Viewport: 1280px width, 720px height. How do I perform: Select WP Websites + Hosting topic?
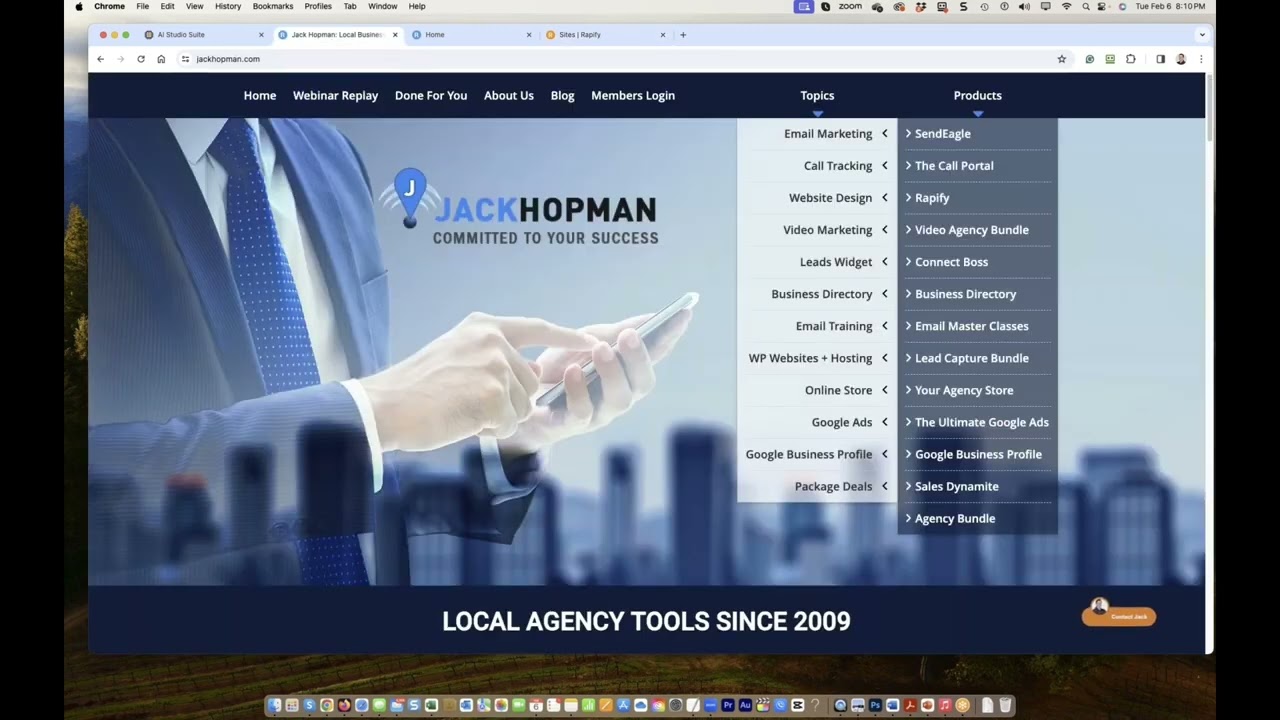[x=810, y=358]
